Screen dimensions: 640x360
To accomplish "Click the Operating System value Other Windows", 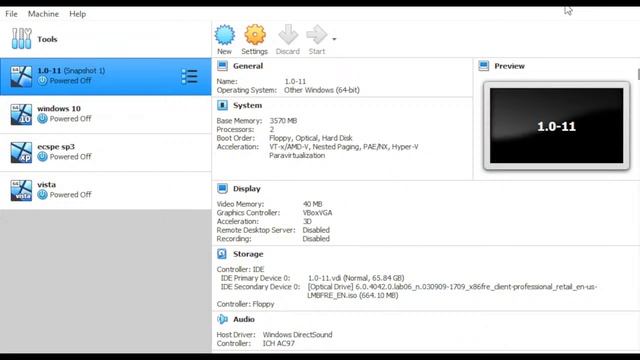I will (322, 90).
